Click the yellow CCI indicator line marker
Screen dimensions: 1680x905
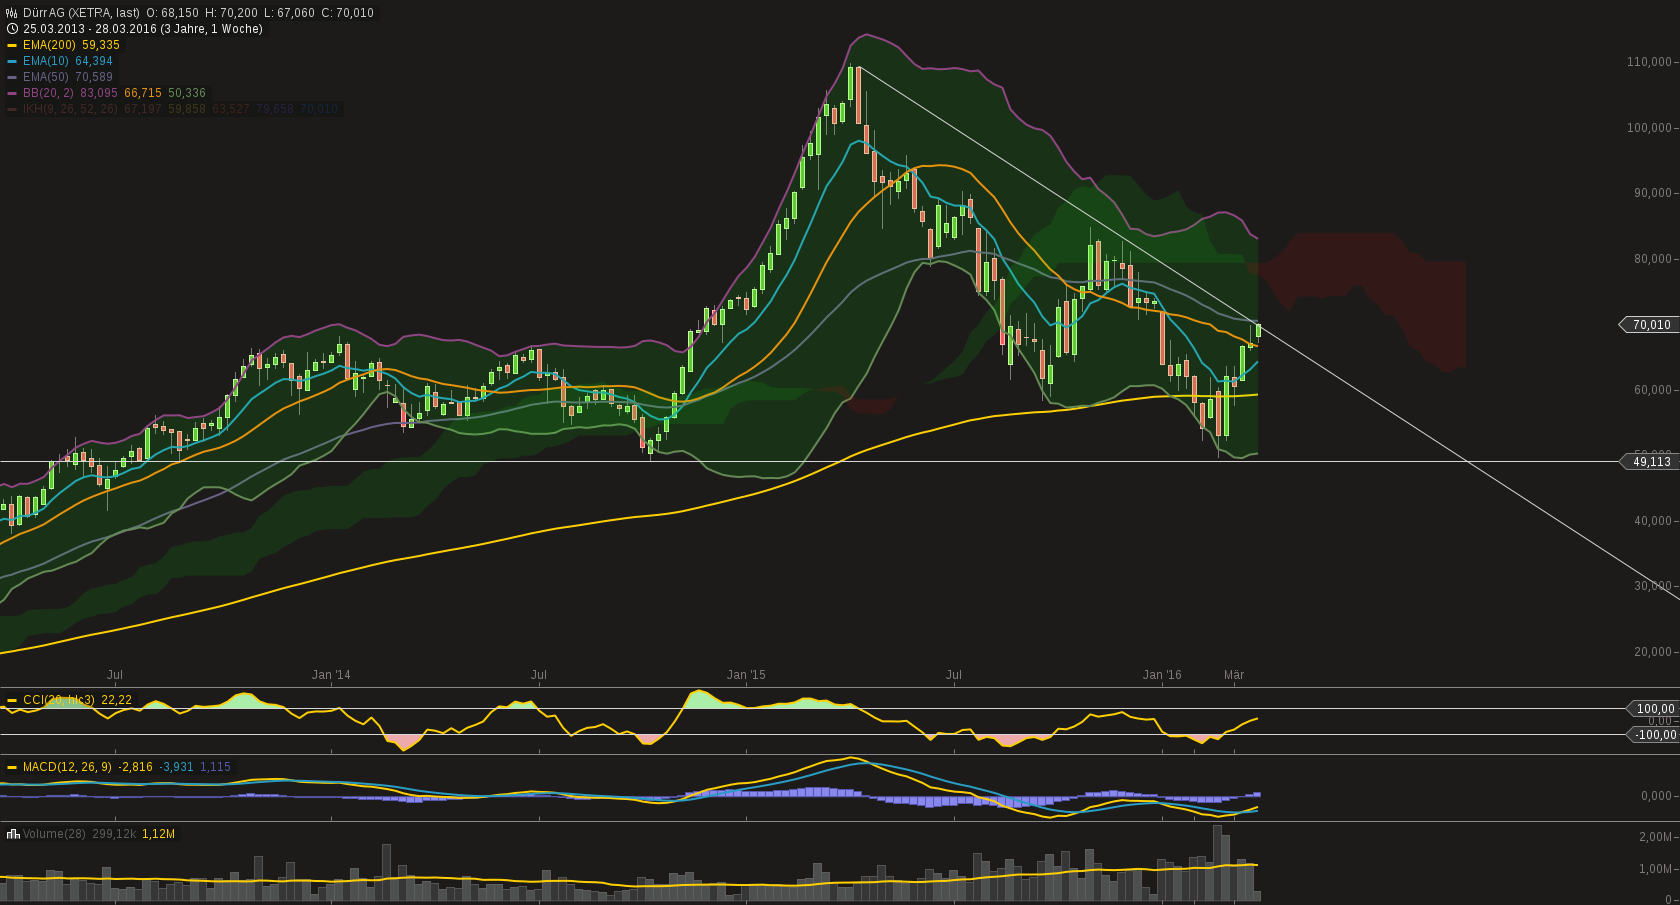pos(12,700)
